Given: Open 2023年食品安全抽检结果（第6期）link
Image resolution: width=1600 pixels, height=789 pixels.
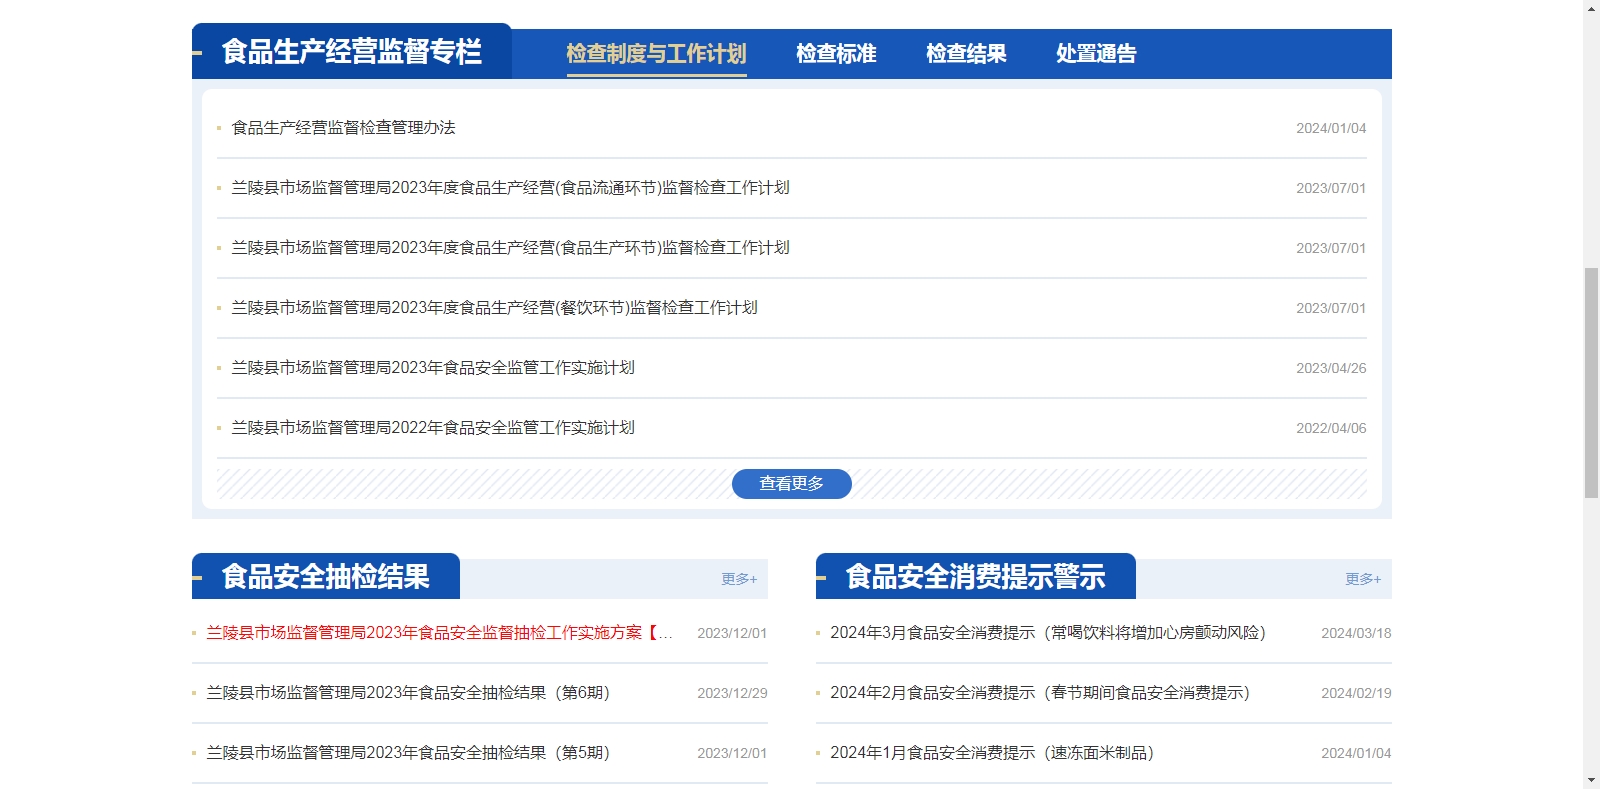Looking at the screenshot, I should (408, 693).
